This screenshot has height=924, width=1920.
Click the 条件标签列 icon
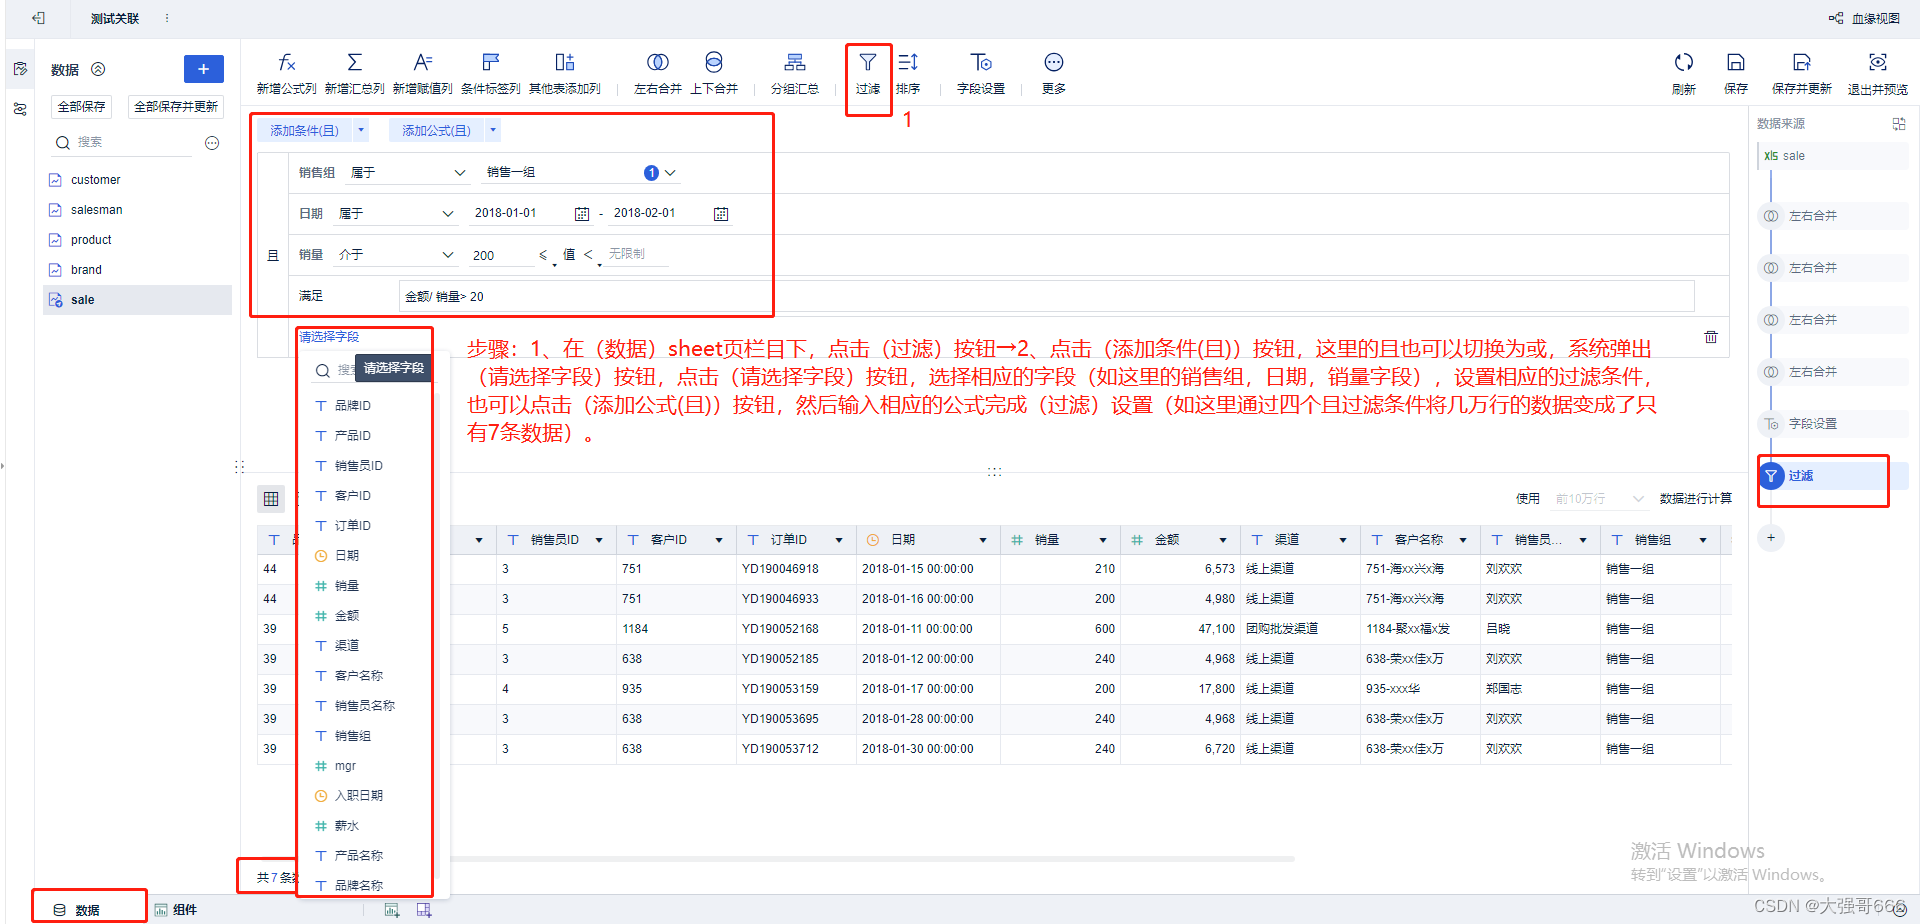pyautogui.click(x=490, y=63)
